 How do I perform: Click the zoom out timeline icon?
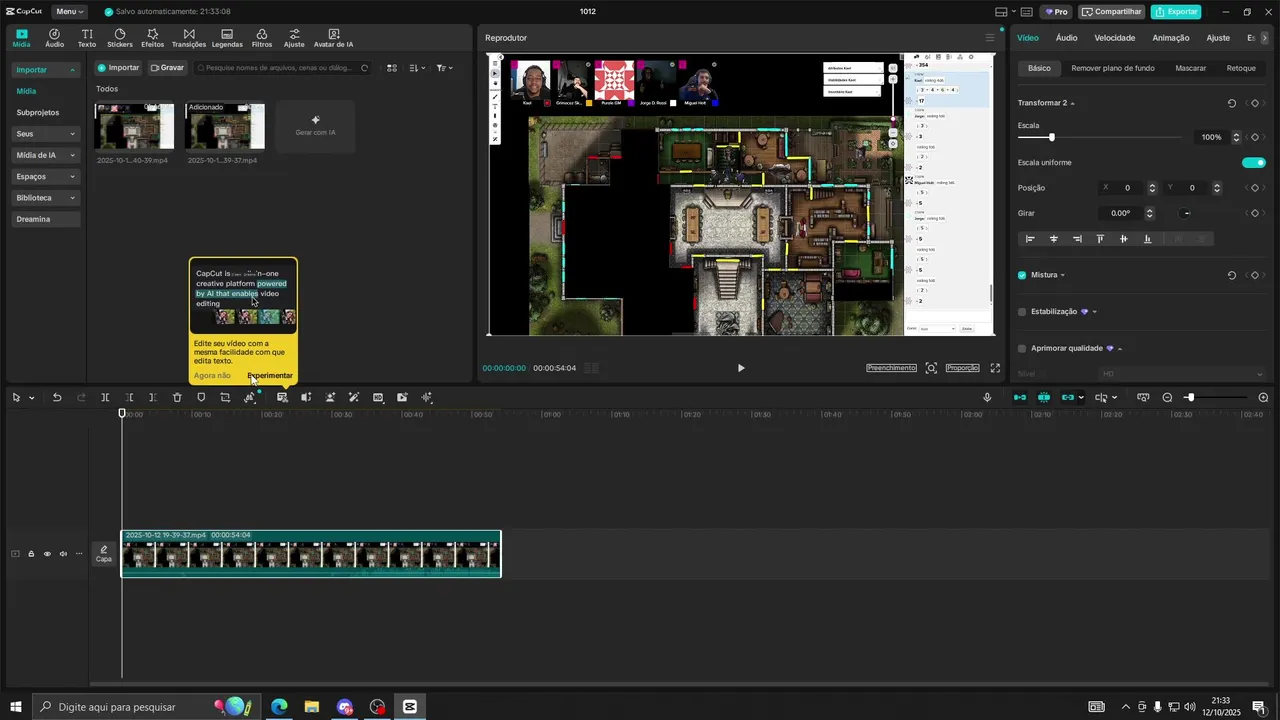[x=1167, y=397]
